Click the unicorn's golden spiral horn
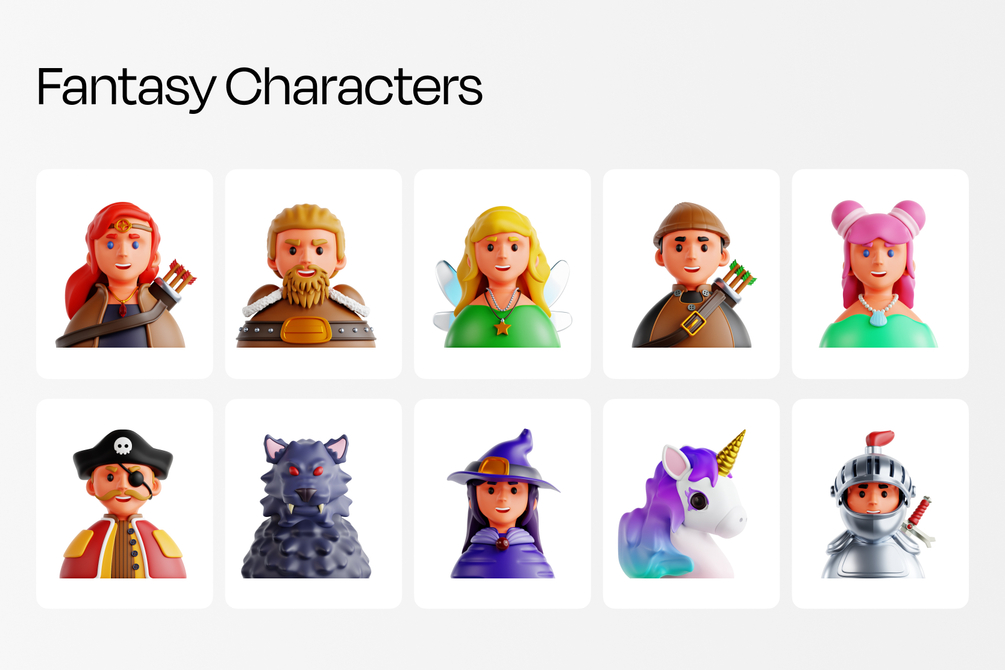Image resolution: width=1005 pixels, height=670 pixels. point(731,453)
